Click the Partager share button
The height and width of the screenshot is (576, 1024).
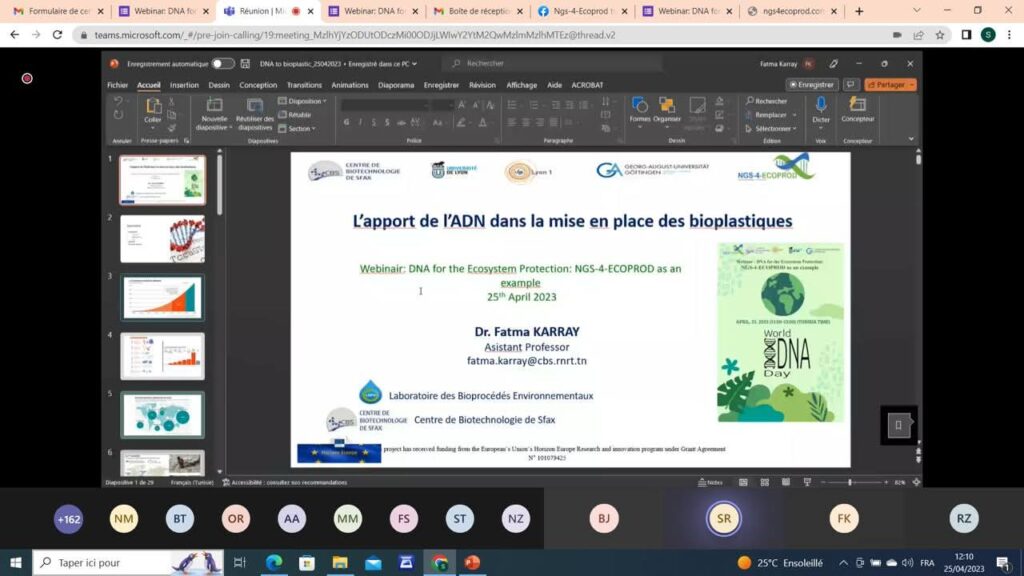point(890,85)
